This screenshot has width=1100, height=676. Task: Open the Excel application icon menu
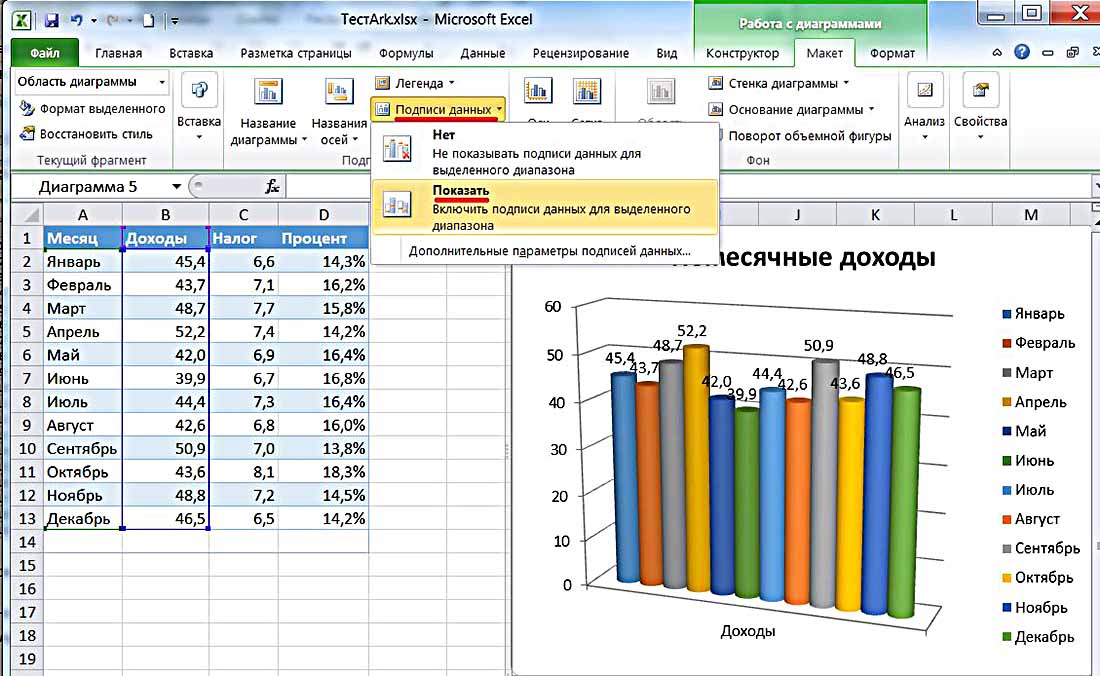pos(21,20)
